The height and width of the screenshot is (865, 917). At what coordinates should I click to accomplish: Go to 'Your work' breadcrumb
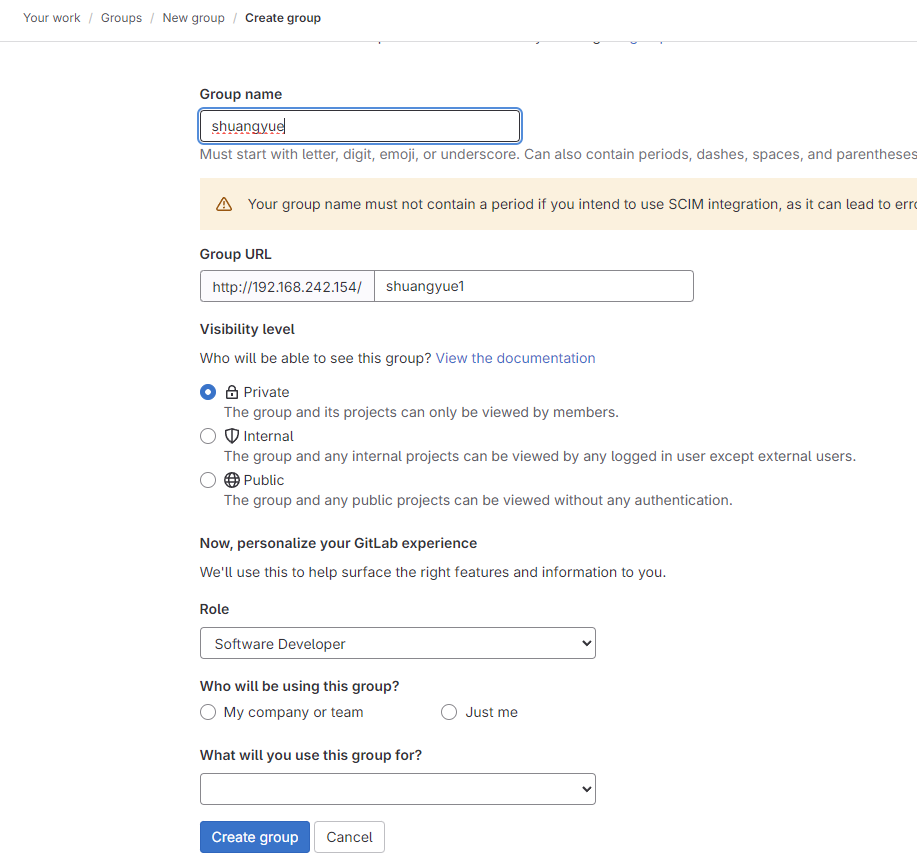tap(51, 18)
